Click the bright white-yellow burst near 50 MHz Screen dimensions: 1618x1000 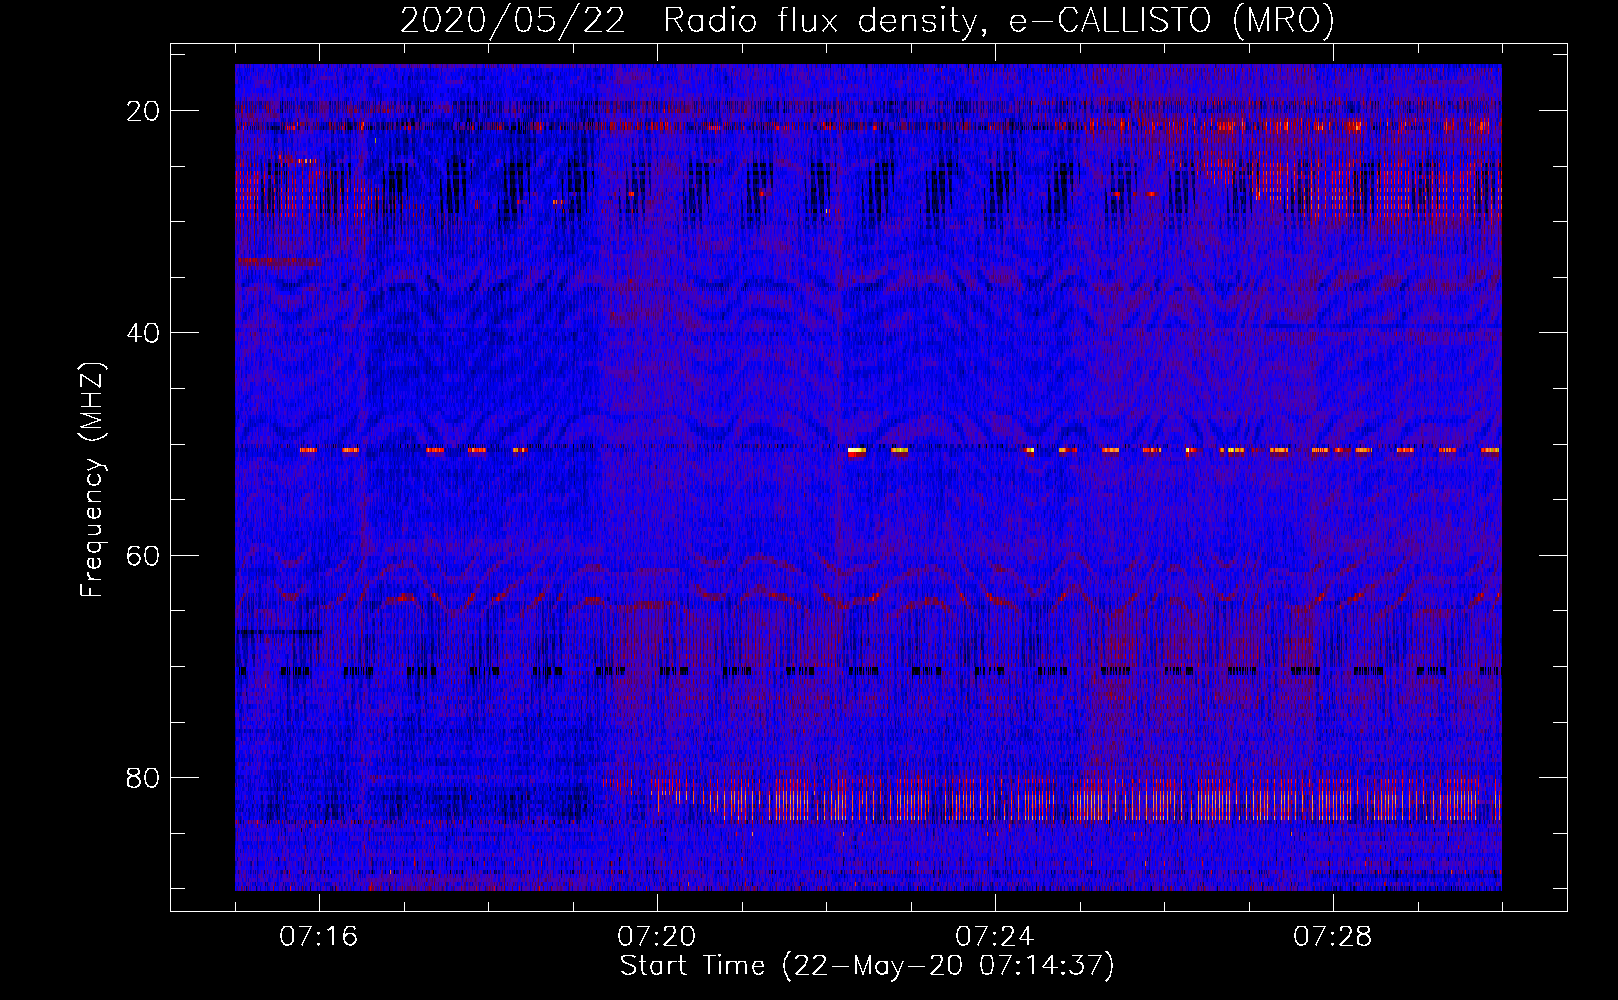856,452
